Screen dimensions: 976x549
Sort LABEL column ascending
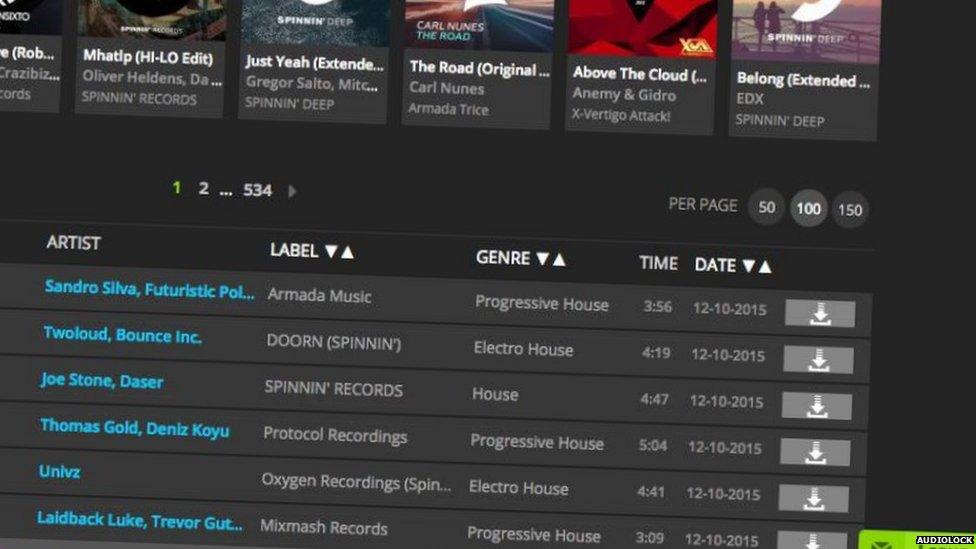click(347, 251)
